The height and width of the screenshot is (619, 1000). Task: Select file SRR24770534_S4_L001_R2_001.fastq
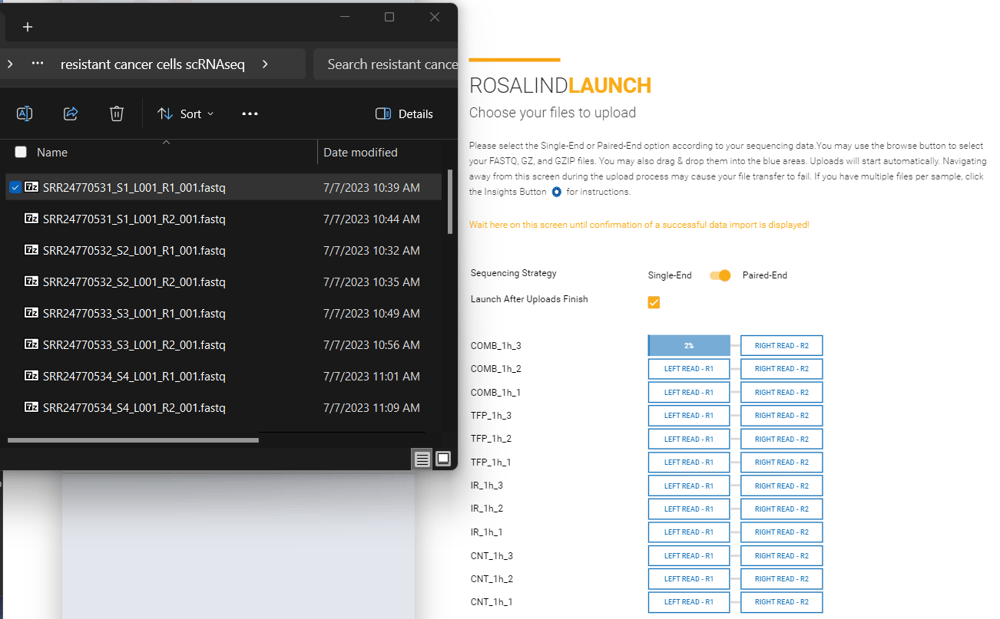[223, 407]
